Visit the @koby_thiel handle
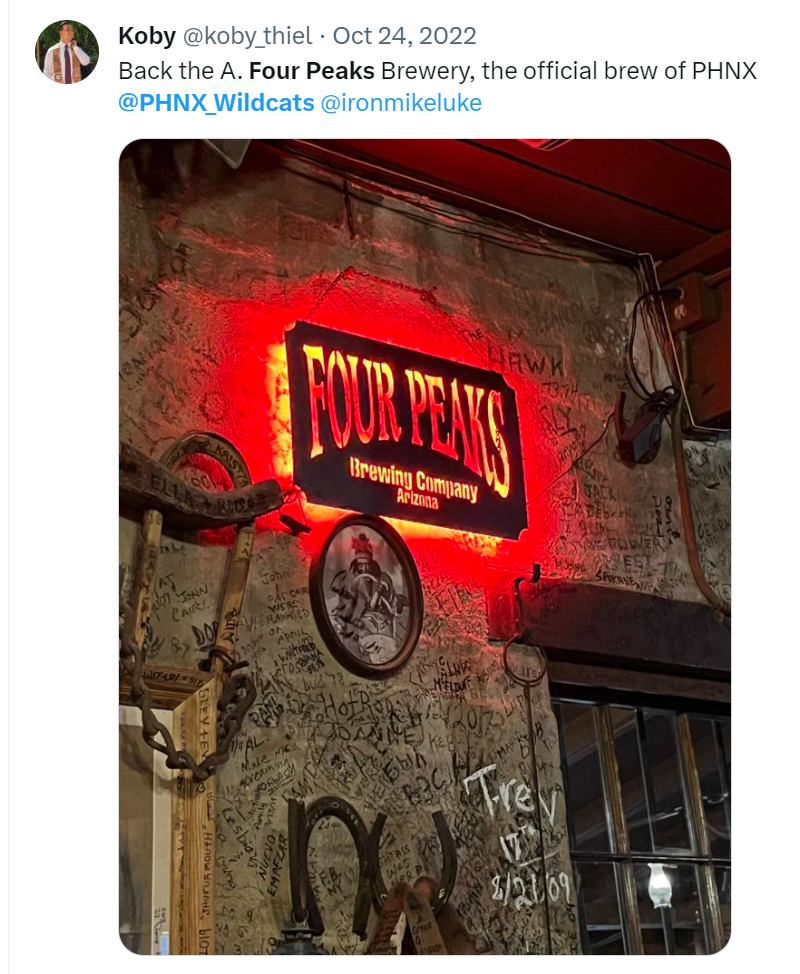This screenshot has width=800, height=974. pos(247,36)
